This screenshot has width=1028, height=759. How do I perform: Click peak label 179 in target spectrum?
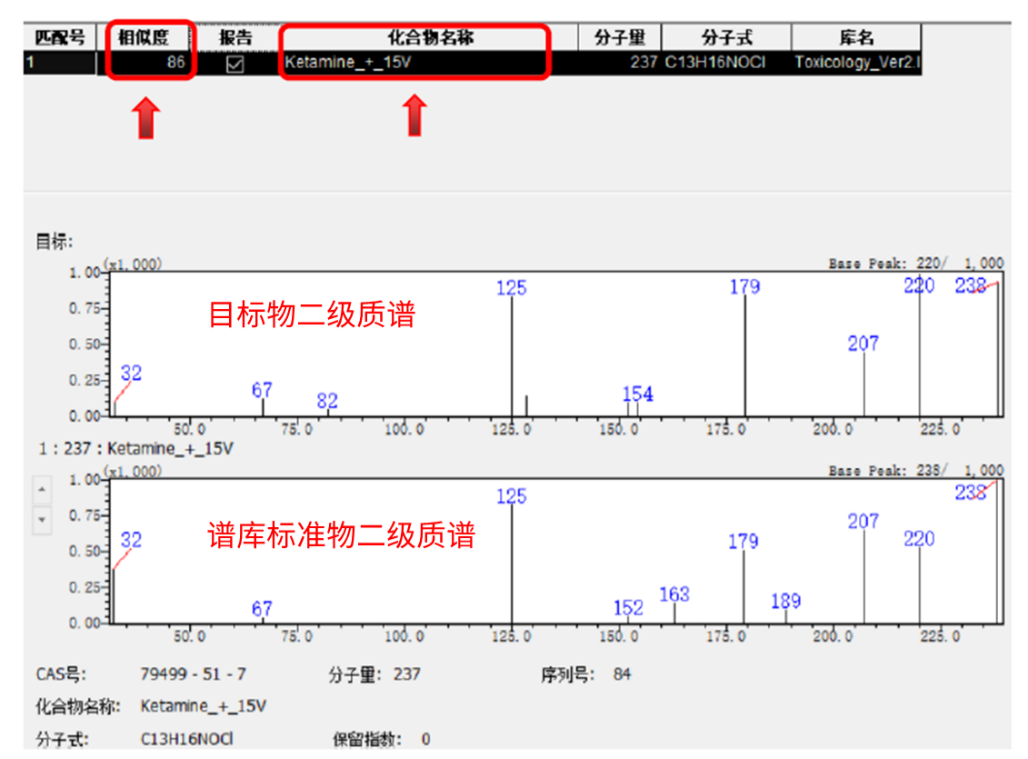coord(744,287)
